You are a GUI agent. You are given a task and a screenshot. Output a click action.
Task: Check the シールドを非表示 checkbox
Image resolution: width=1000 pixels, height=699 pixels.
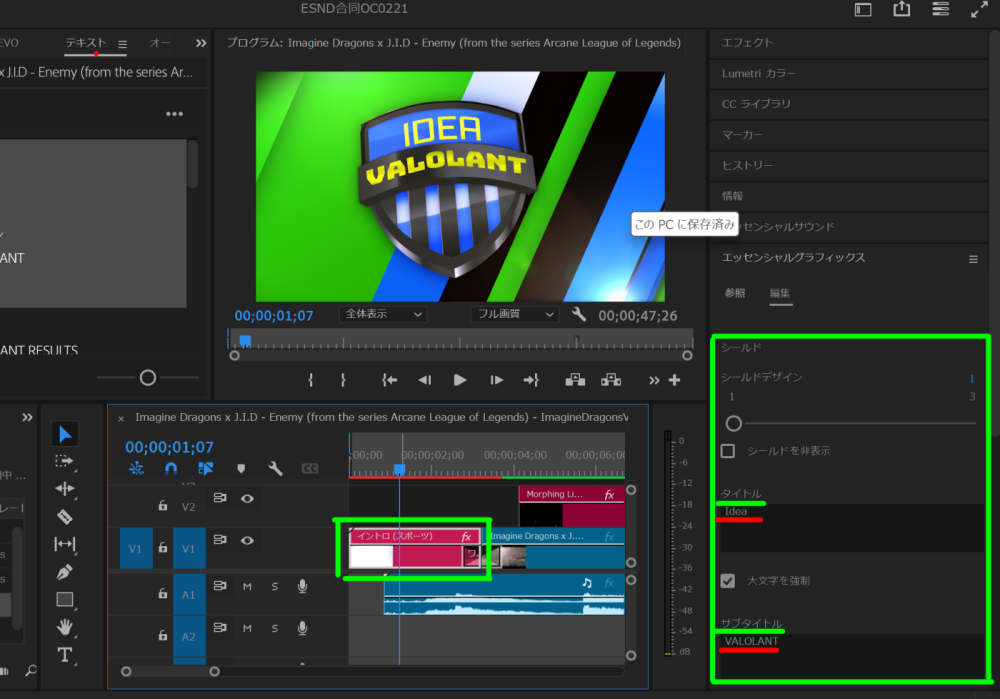click(728, 451)
